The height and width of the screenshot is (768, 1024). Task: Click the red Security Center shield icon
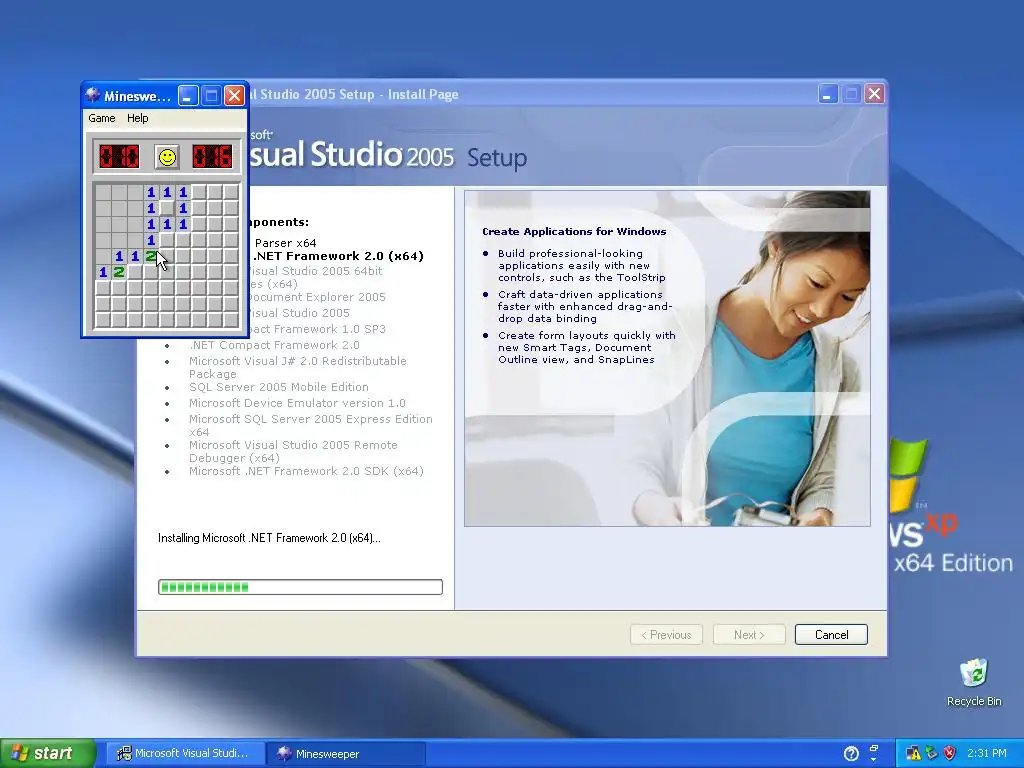pos(949,754)
